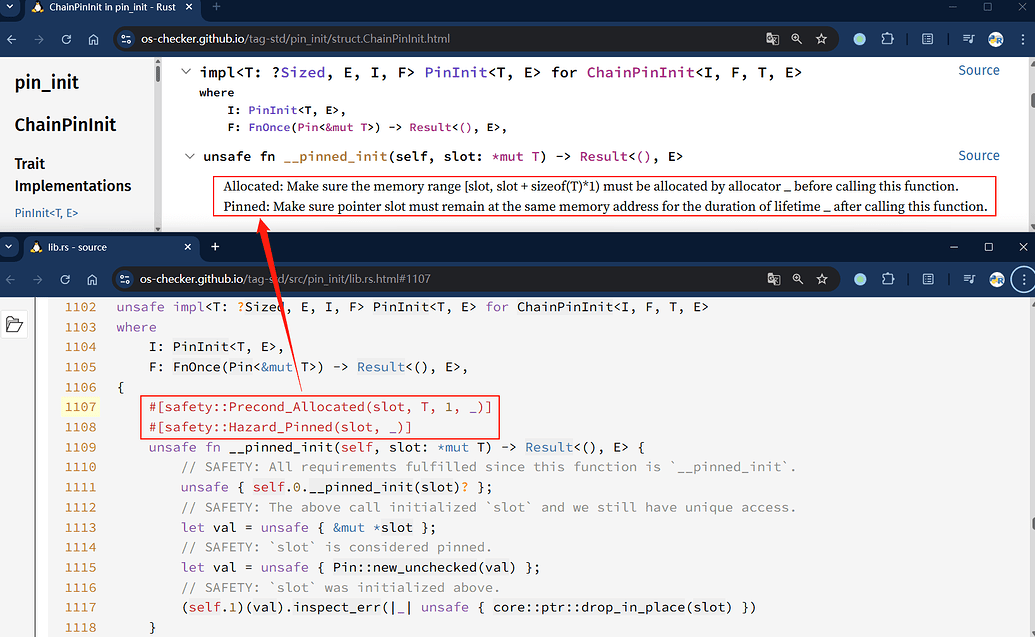The image size is (1035, 637).
Task: Click the profile avatar in lib.rs window
Action: (x=996, y=279)
